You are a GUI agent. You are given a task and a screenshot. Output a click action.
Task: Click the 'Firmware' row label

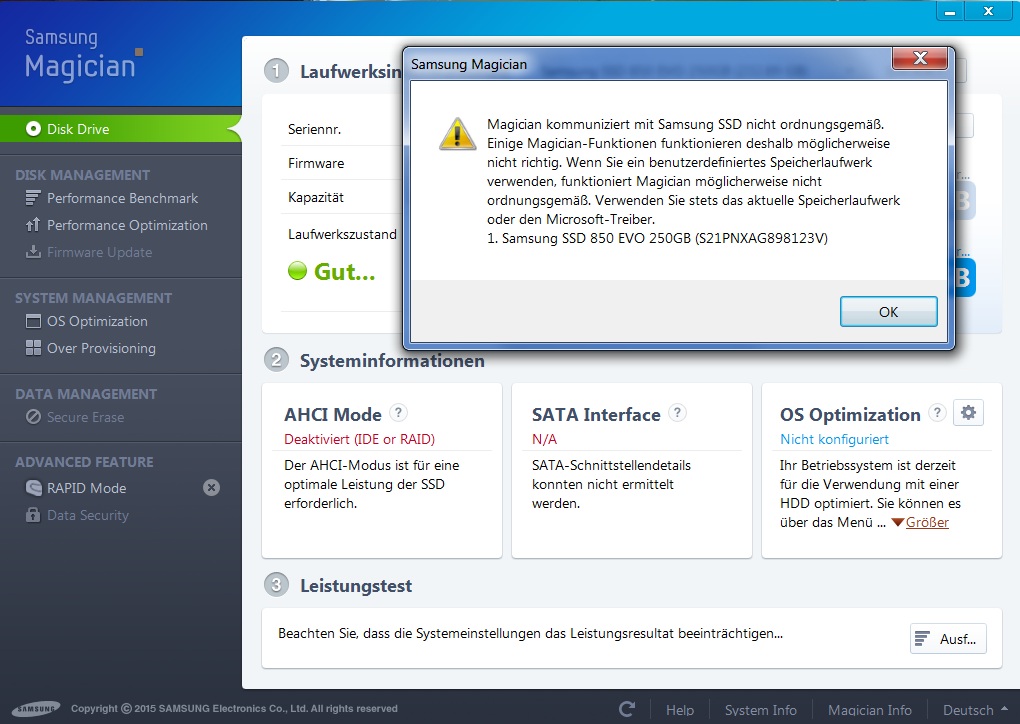[x=315, y=163]
